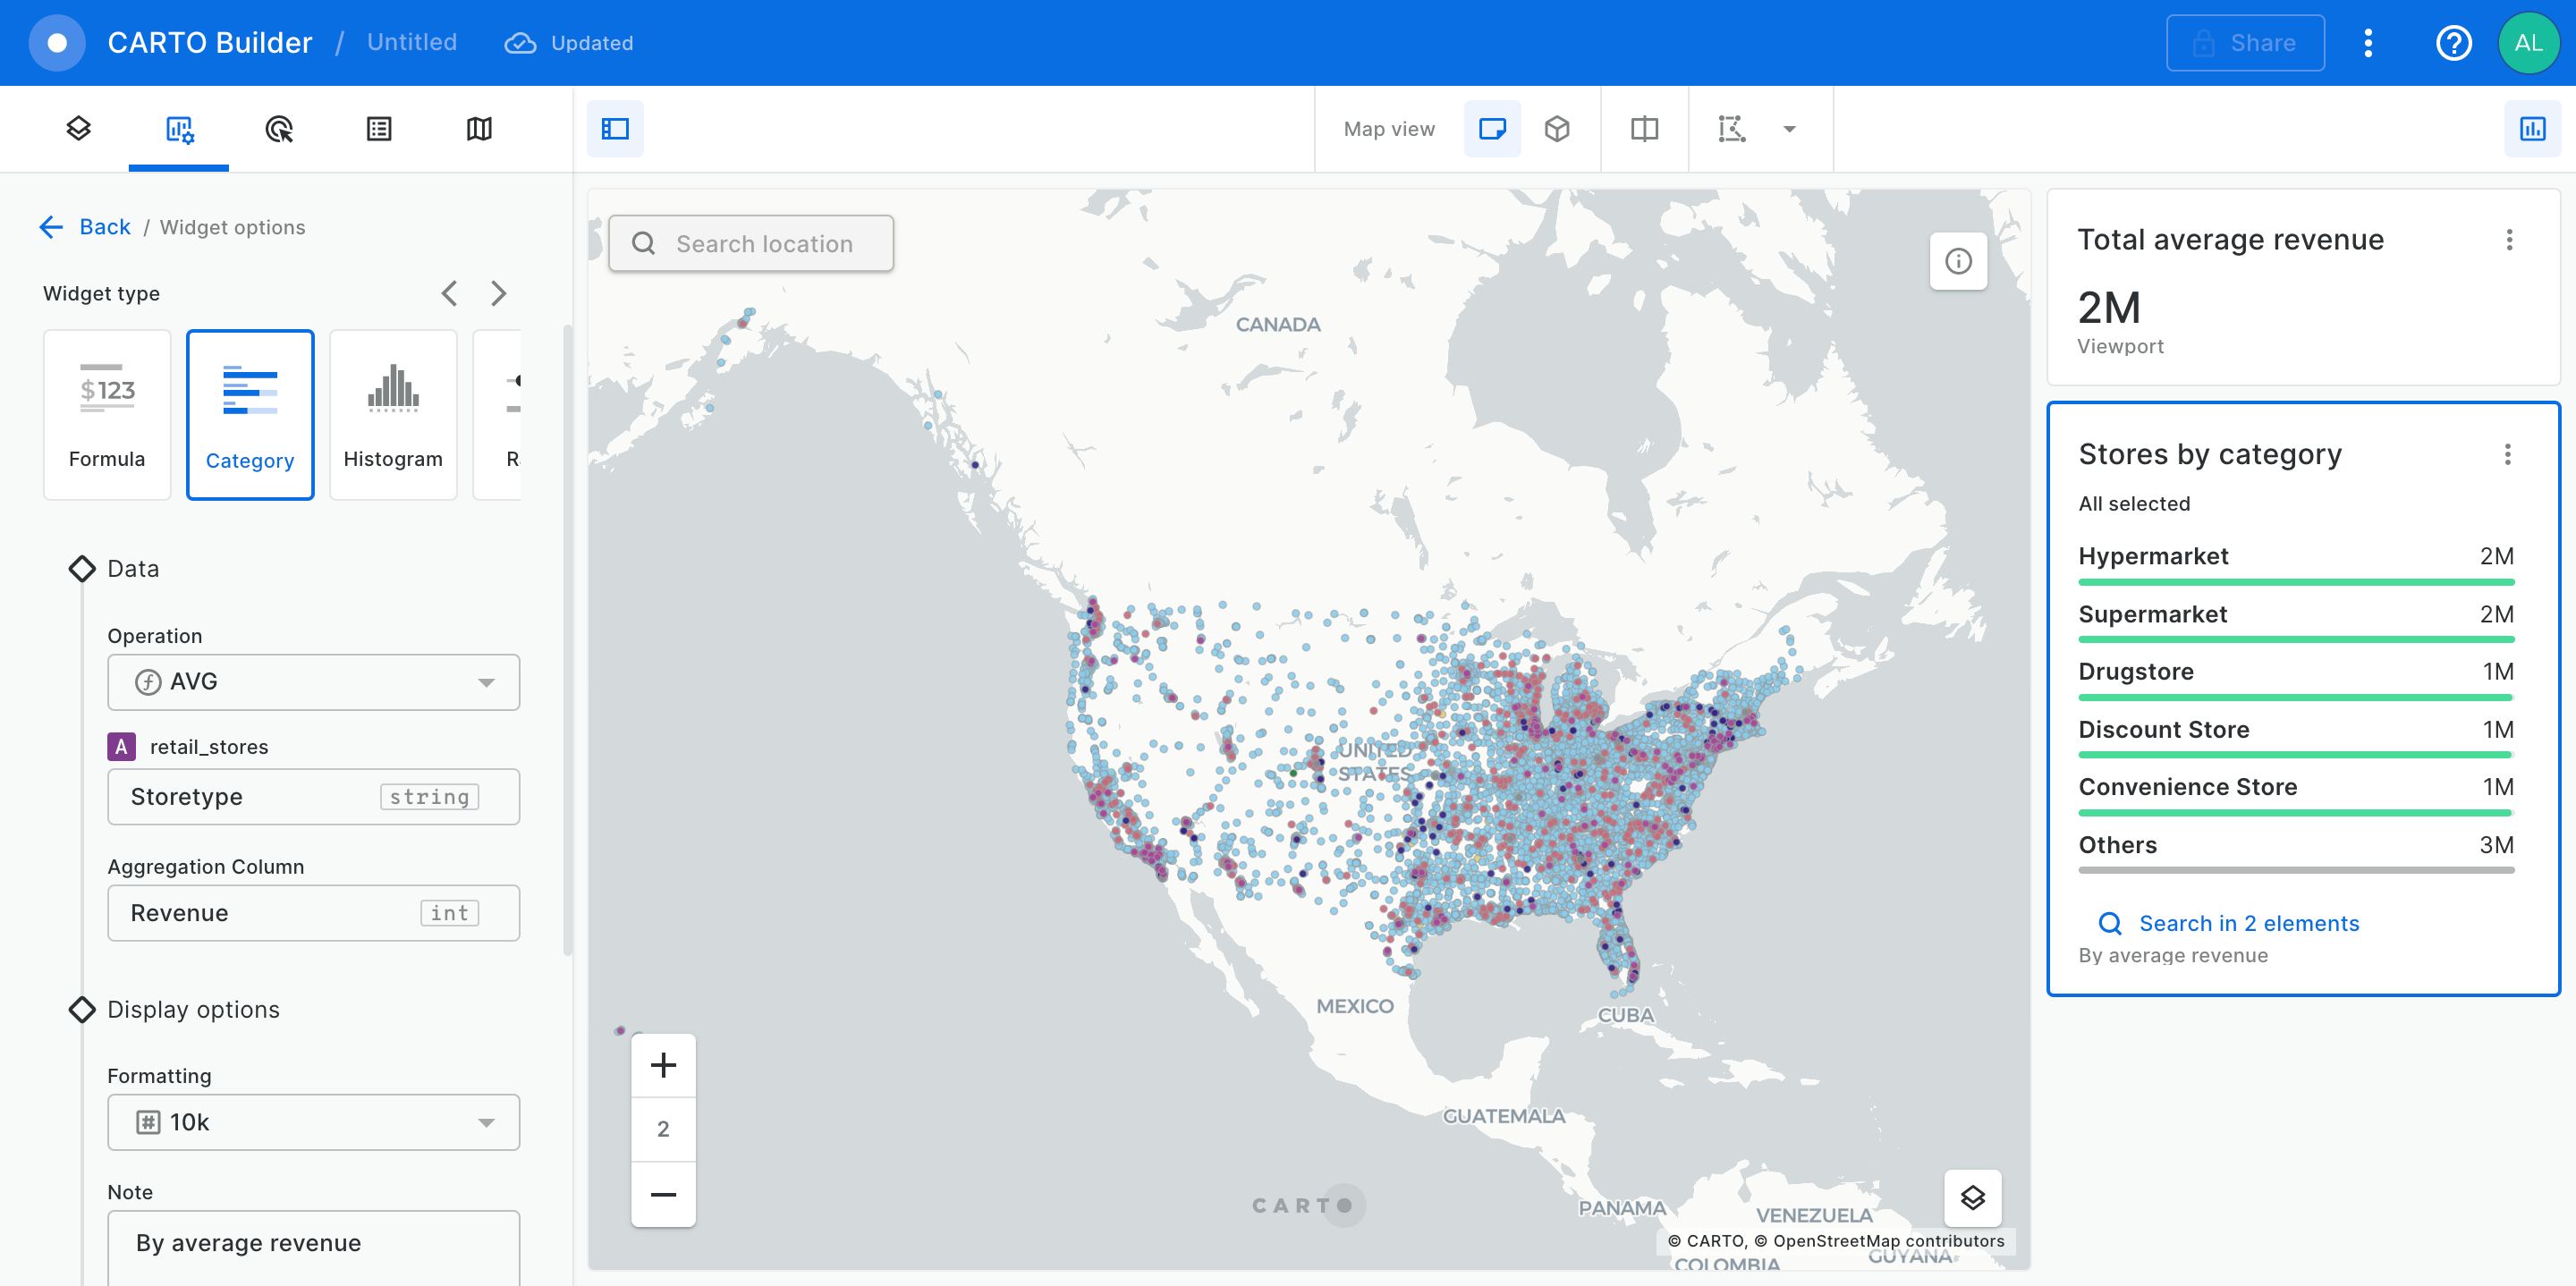Select the Histogram widget type
Viewport: 2576px width, 1286px height.
[x=393, y=414]
